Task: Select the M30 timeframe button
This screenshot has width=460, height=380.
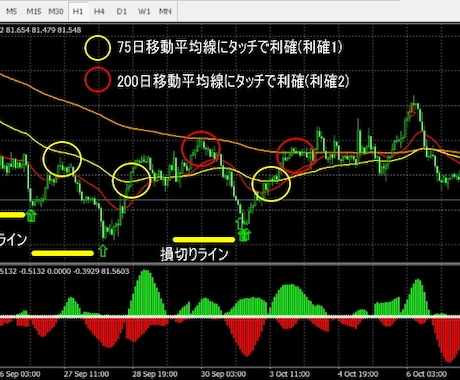Action: click(56, 12)
